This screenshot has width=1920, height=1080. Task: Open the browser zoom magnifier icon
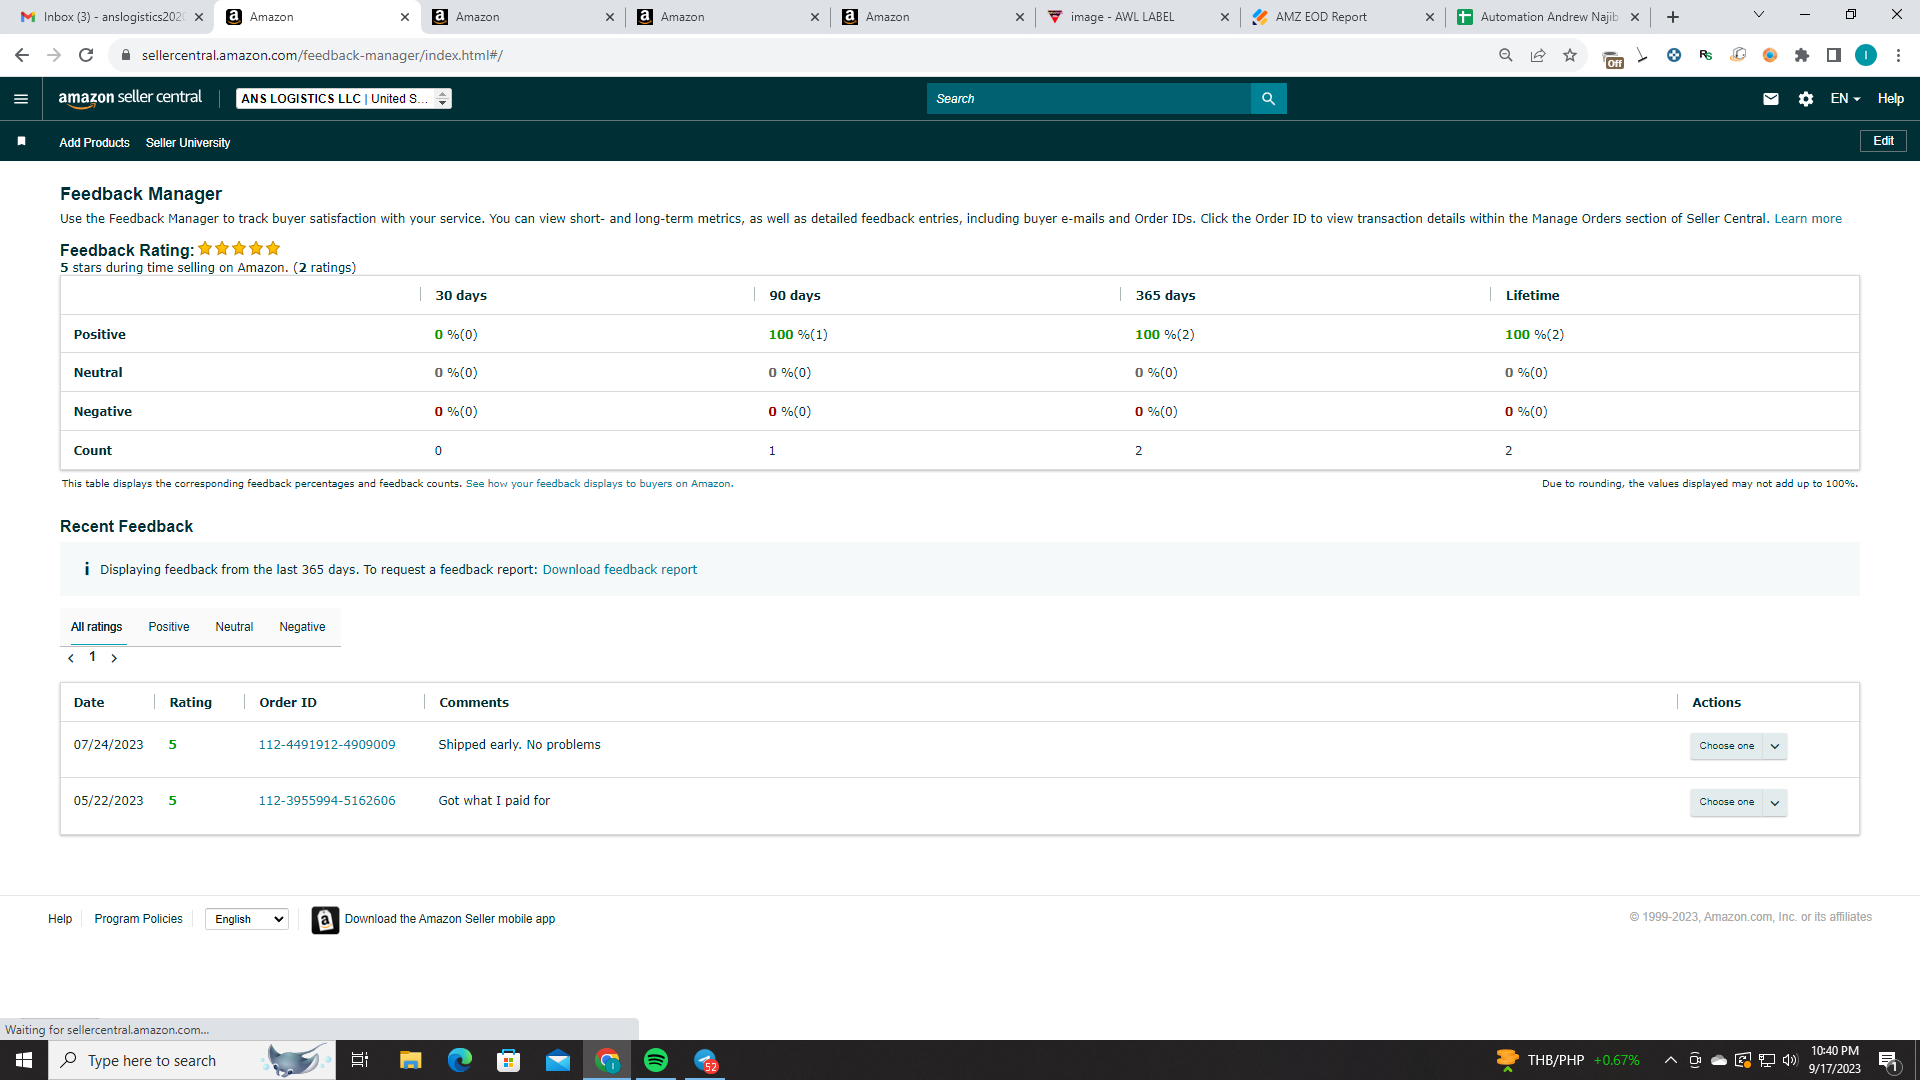click(x=1506, y=55)
